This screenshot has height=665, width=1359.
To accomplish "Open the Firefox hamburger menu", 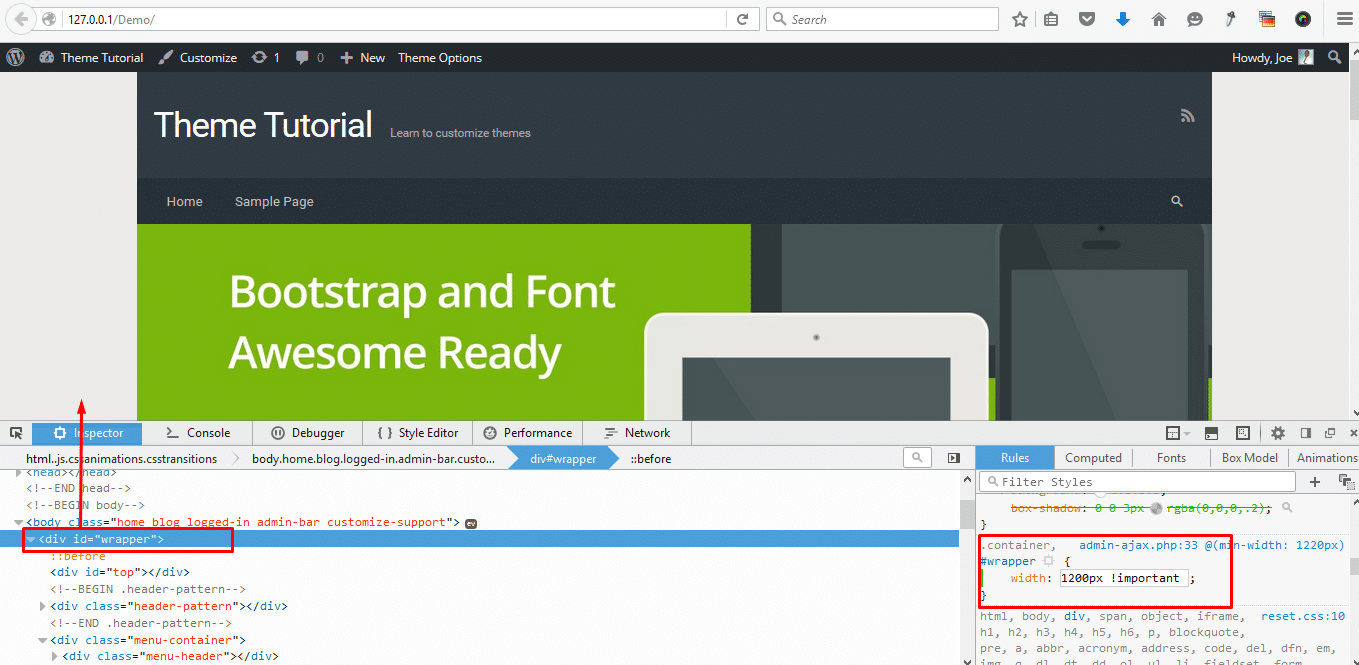I will tap(1343, 19).
